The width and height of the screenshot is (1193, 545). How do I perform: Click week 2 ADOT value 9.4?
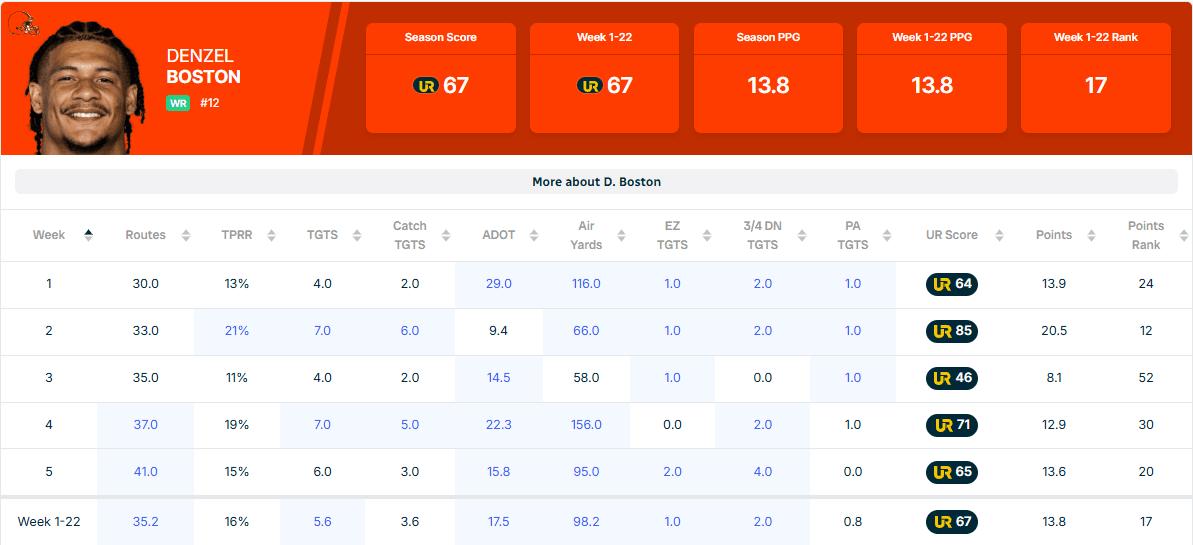499,331
